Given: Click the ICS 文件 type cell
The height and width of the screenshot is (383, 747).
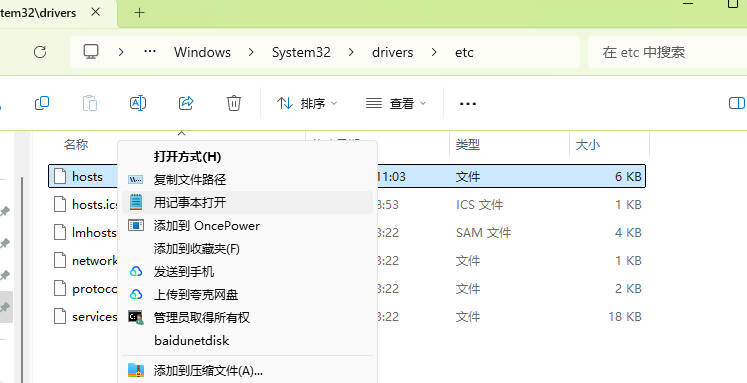Looking at the screenshot, I should click(x=479, y=204).
